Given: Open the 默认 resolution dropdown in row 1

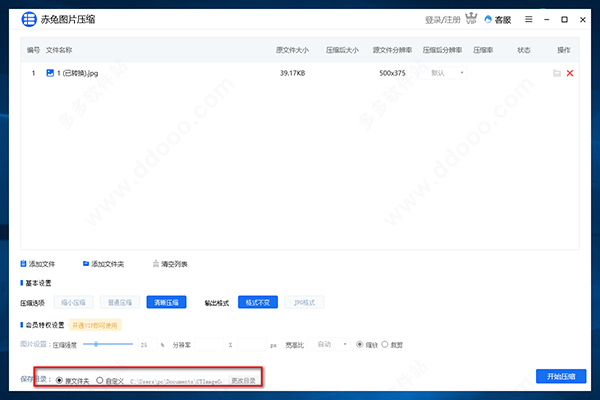Looking at the screenshot, I should (x=443, y=73).
